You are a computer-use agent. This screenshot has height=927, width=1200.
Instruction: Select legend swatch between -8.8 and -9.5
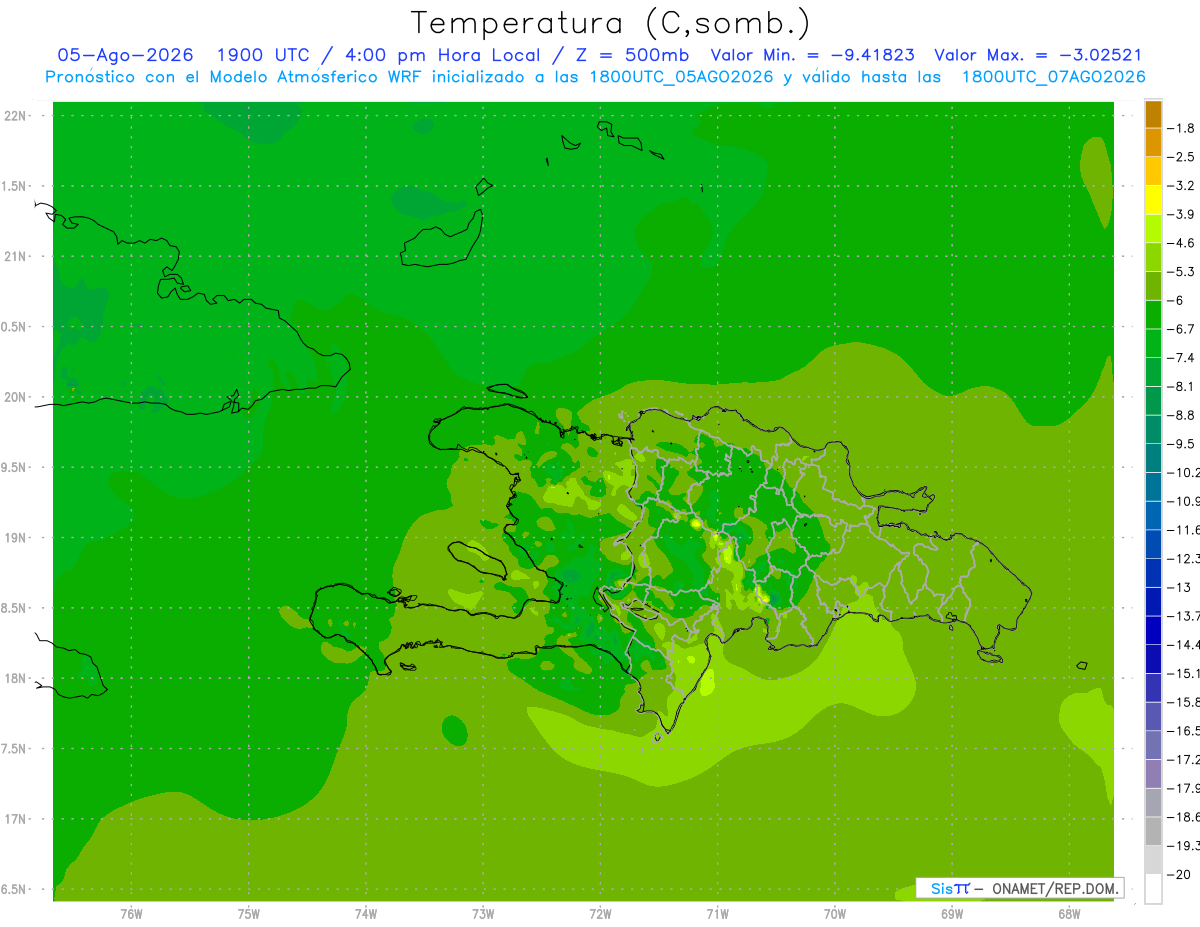pos(1153,429)
